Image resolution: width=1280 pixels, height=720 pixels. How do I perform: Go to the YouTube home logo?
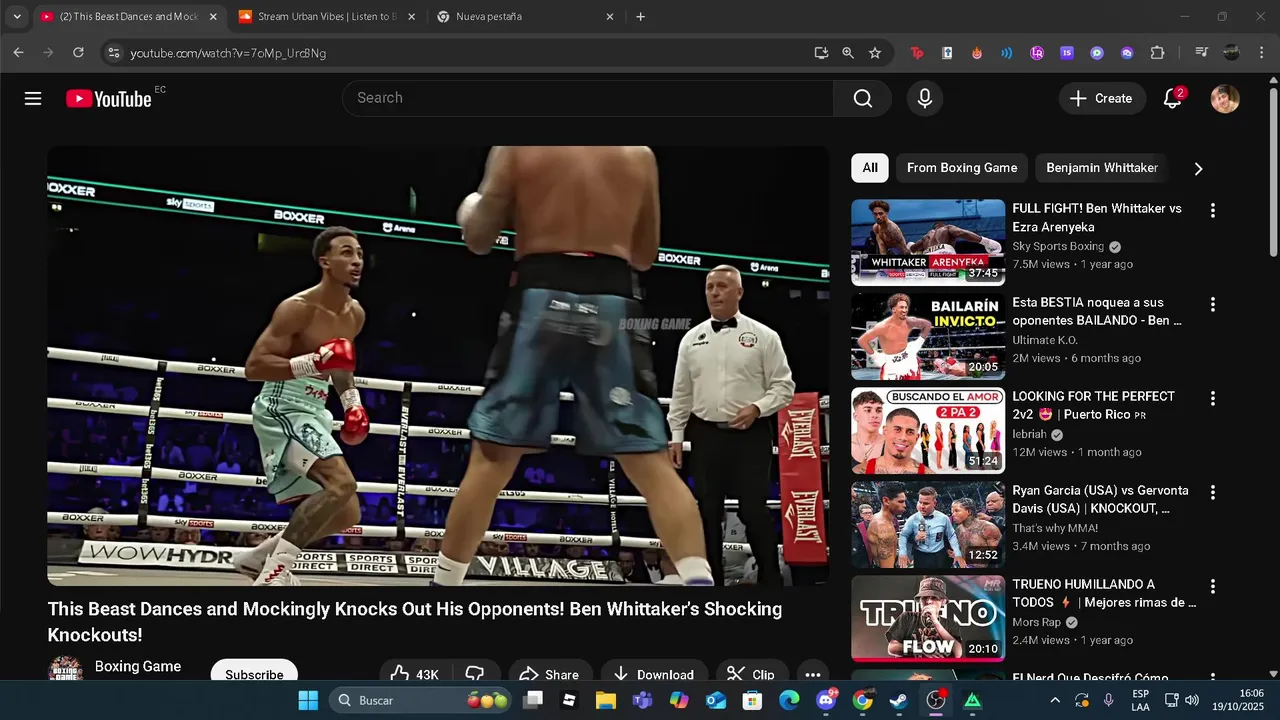click(x=109, y=98)
